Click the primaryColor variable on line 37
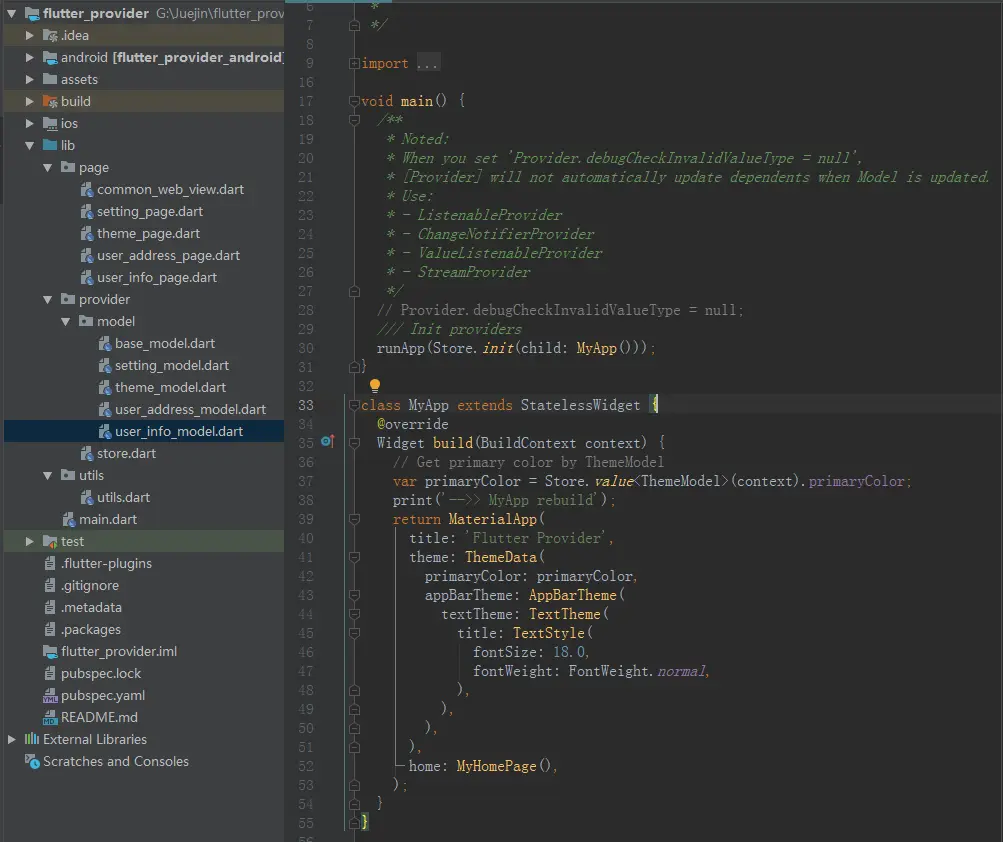This screenshot has height=842, width=1003. pos(473,481)
